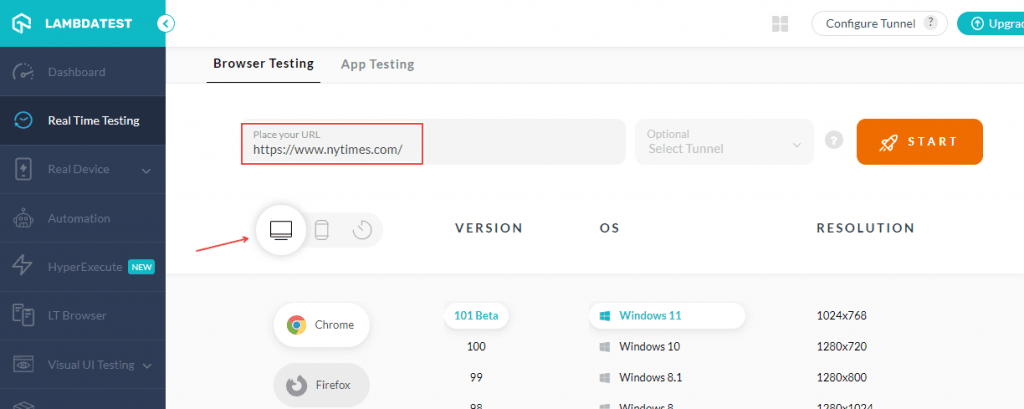Viewport: 1024px width, 409px height.
Task: Open Dashboard from the sidebar
Action: coord(76,72)
